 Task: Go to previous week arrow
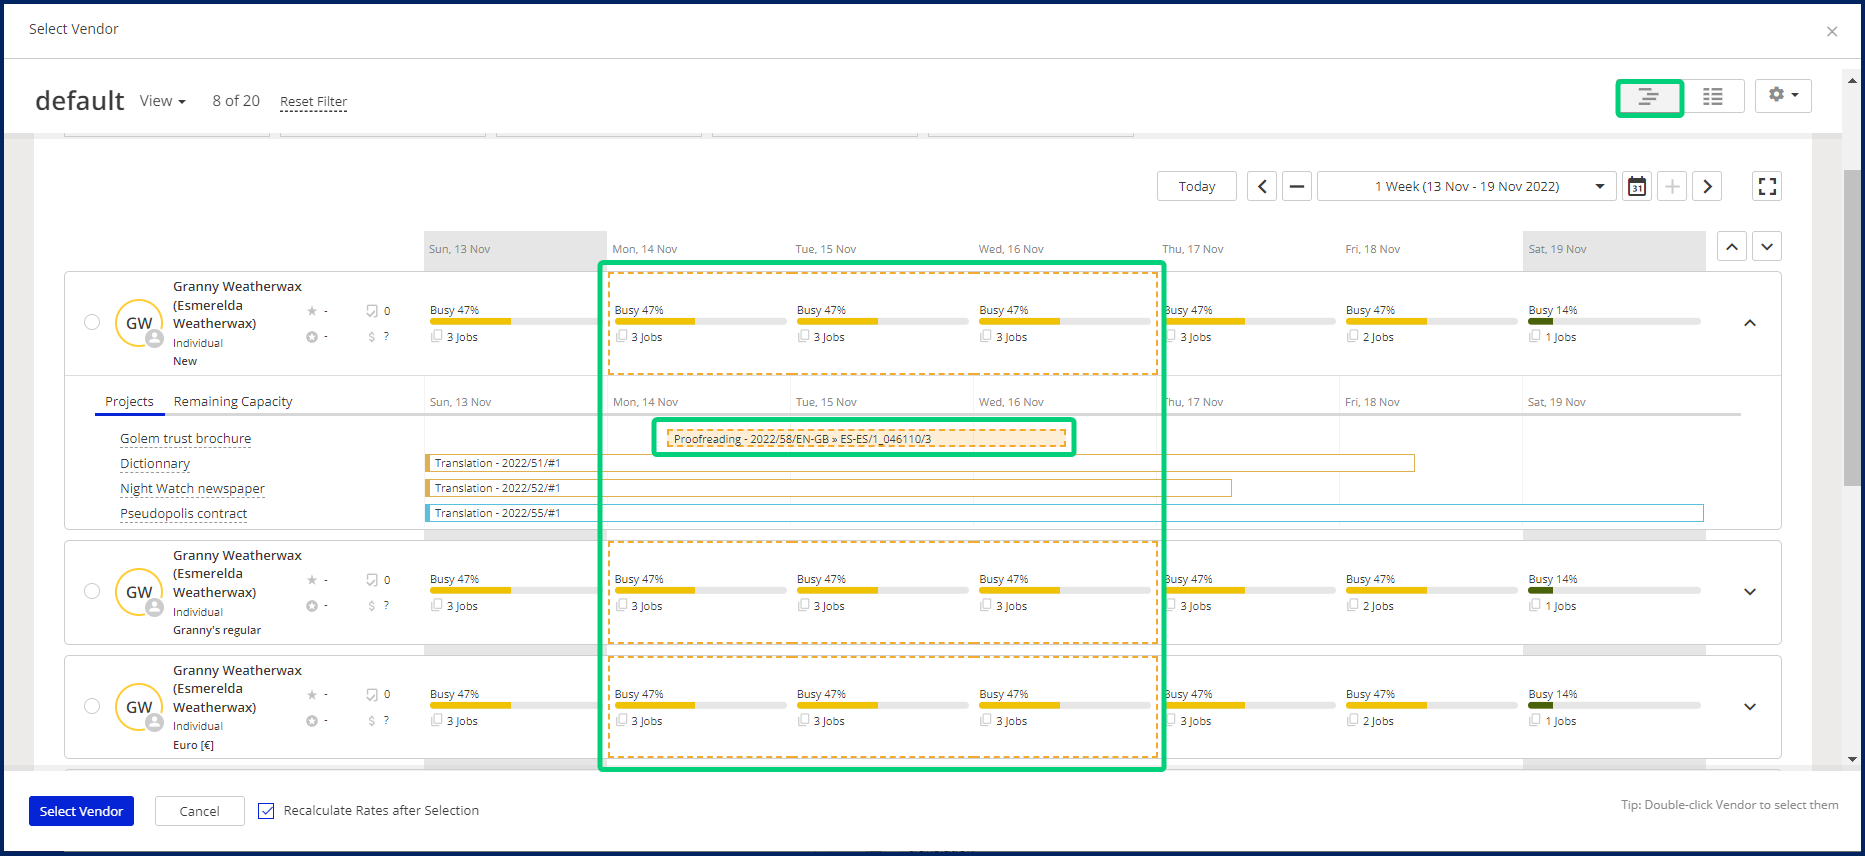tap(1262, 186)
